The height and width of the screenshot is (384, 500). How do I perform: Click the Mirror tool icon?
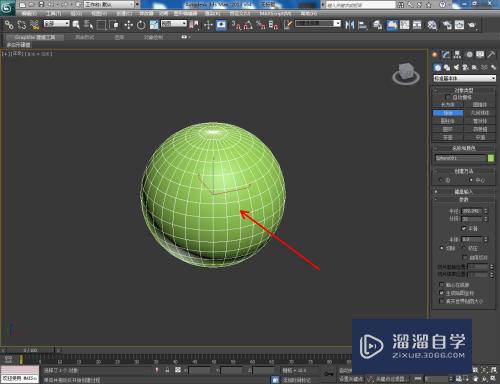point(349,25)
